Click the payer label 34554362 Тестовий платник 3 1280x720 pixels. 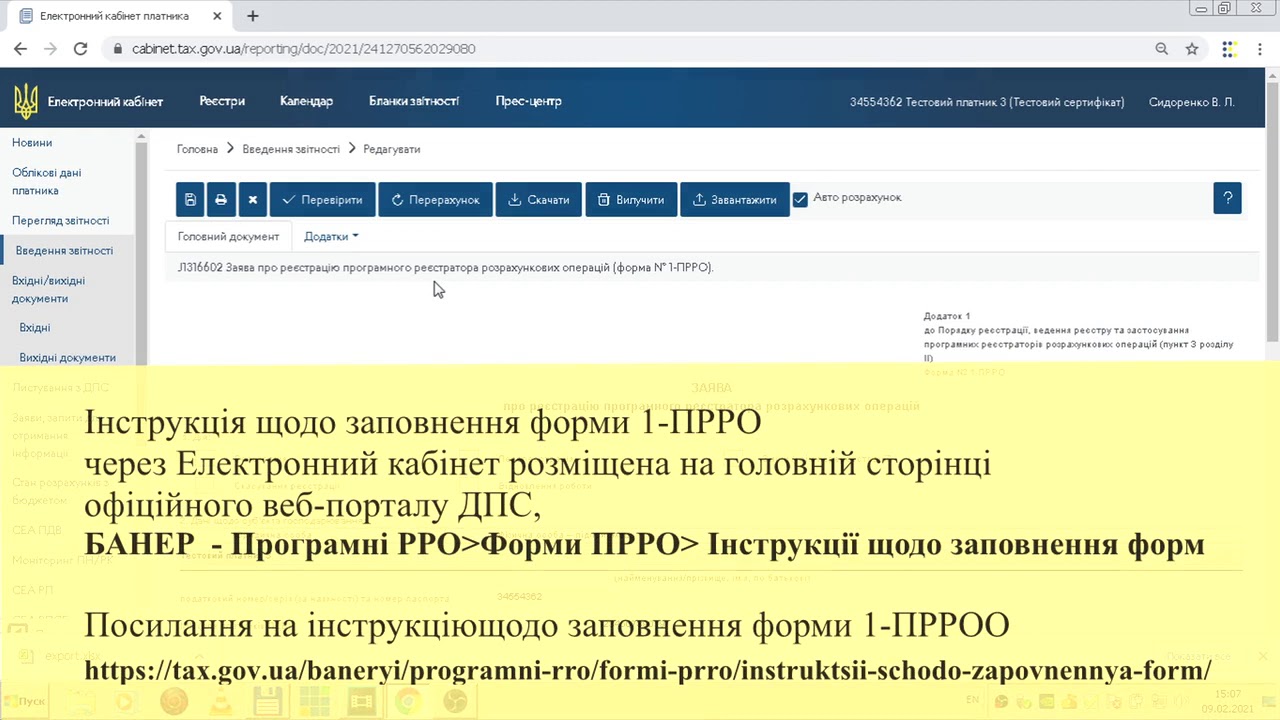tap(987, 102)
